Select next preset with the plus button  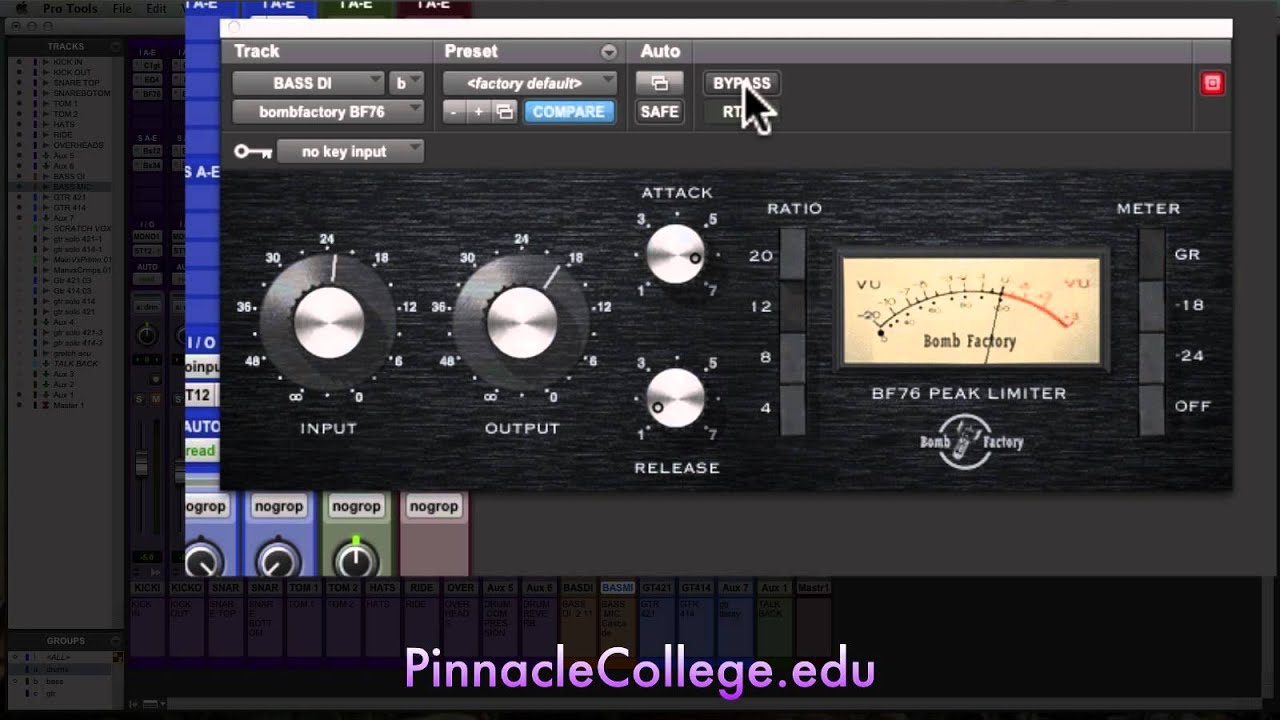478,112
